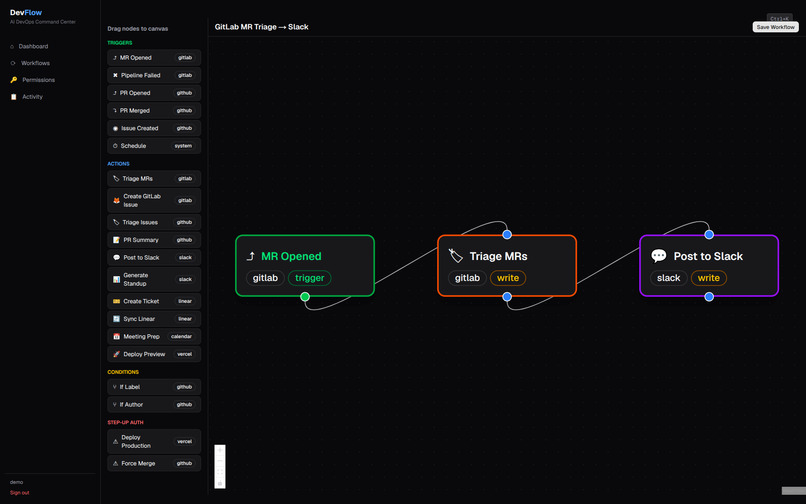
Task: Click the arrow icon on MR Opened canvas node
Action: point(251,256)
